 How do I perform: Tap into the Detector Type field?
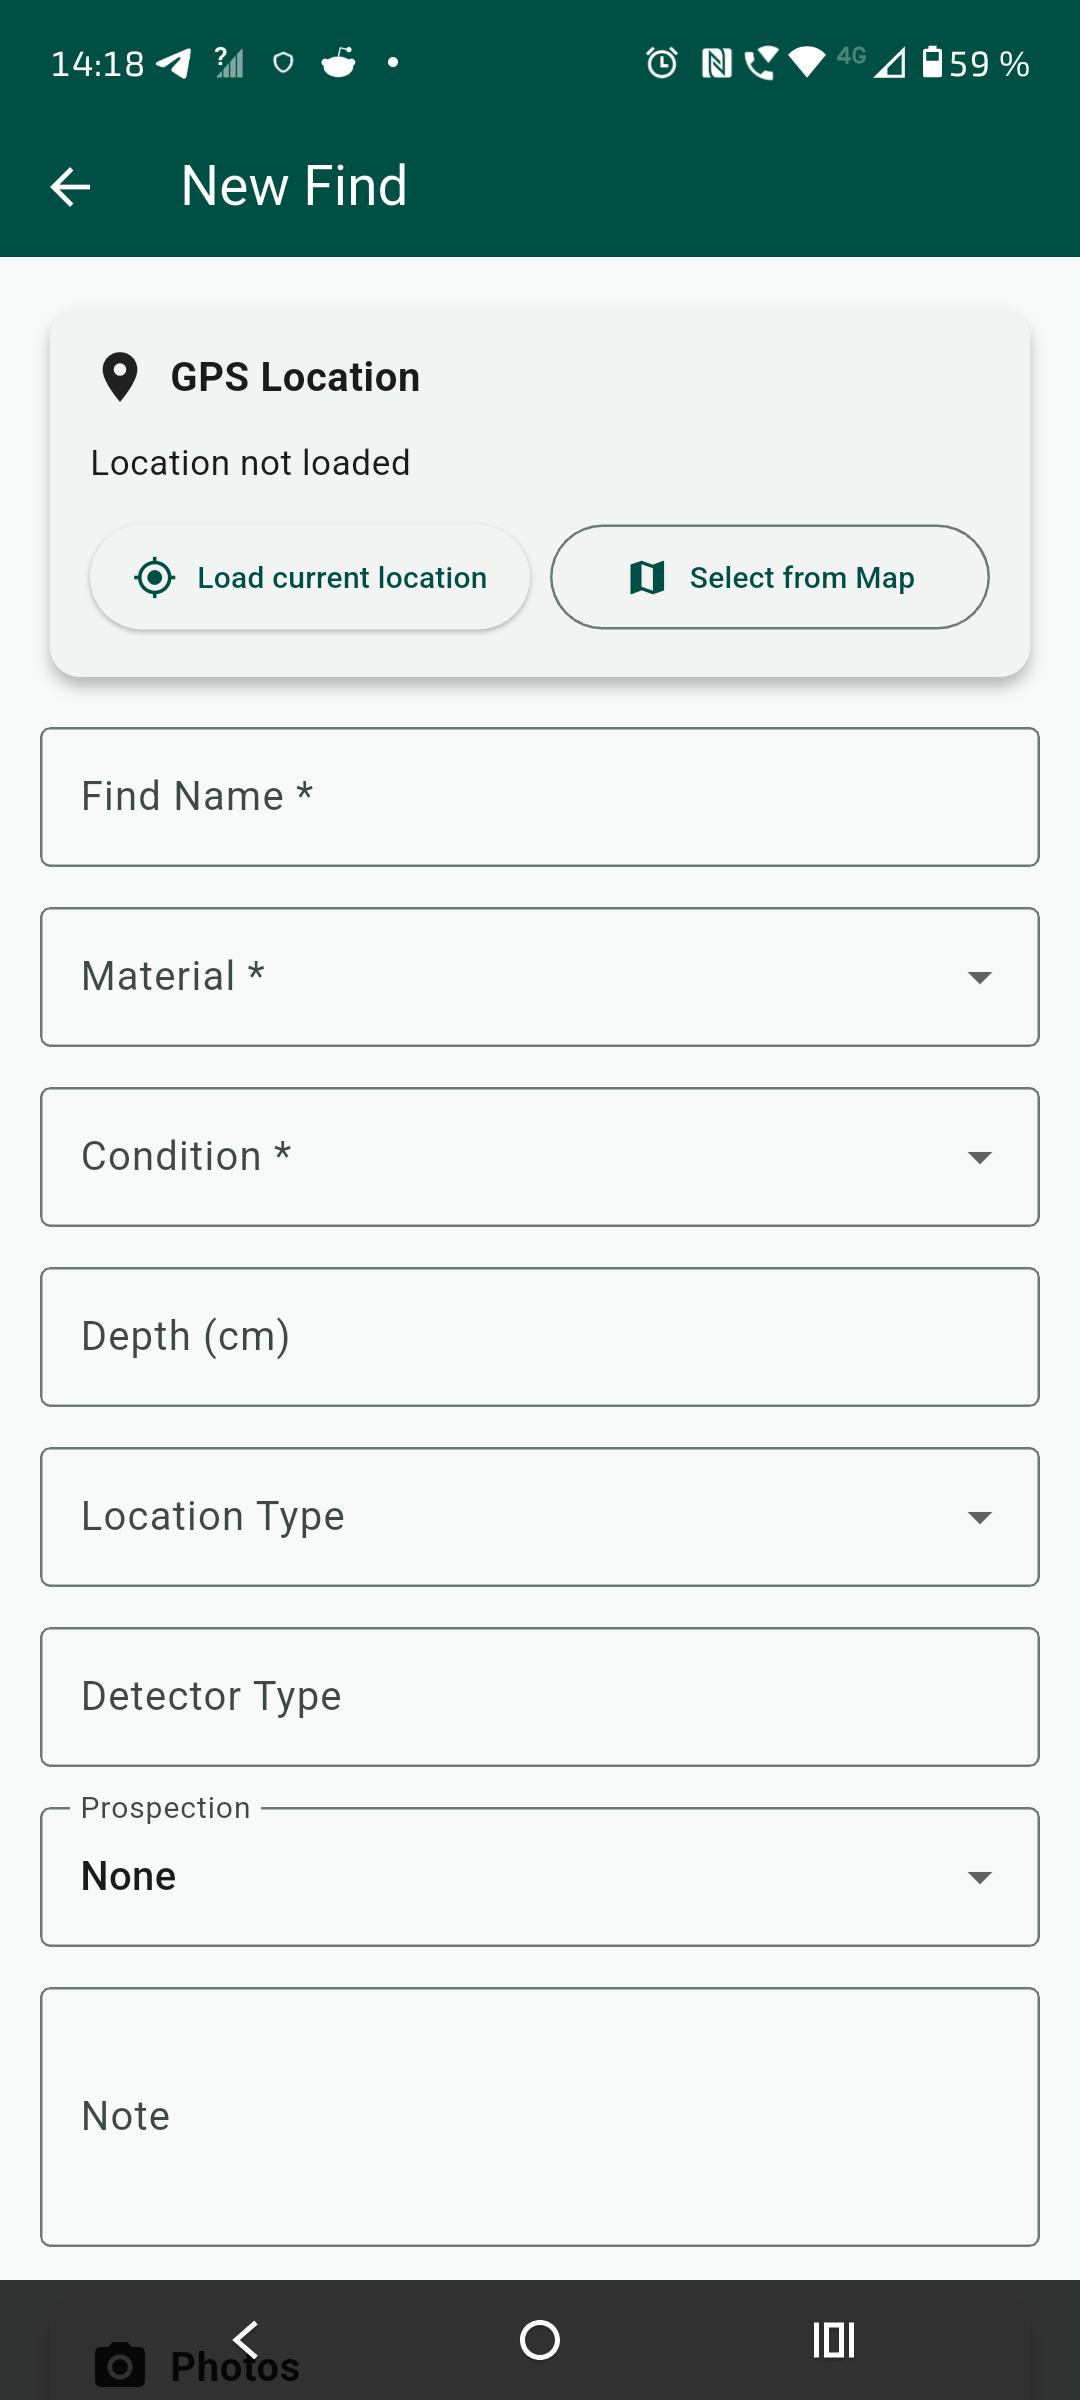[540, 1697]
